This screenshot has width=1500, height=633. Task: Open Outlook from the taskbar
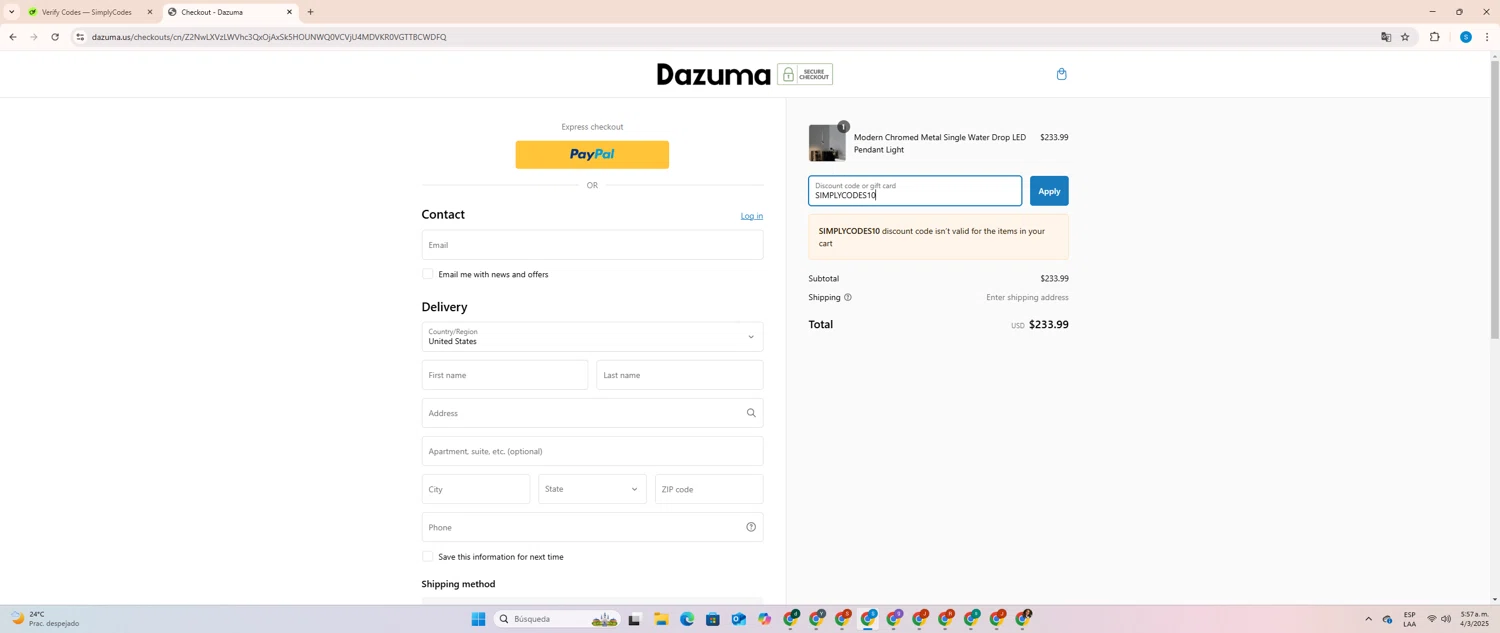click(x=738, y=620)
